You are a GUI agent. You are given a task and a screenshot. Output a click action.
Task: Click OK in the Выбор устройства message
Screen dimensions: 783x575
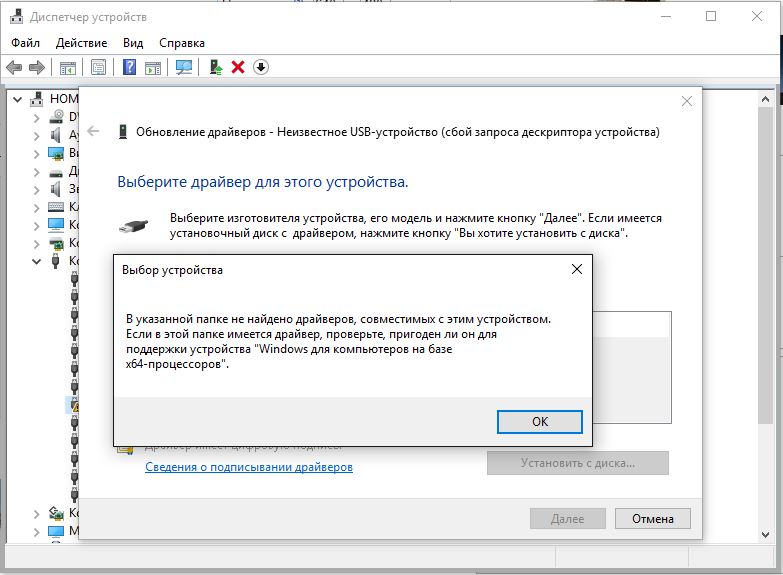pos(540,422)
